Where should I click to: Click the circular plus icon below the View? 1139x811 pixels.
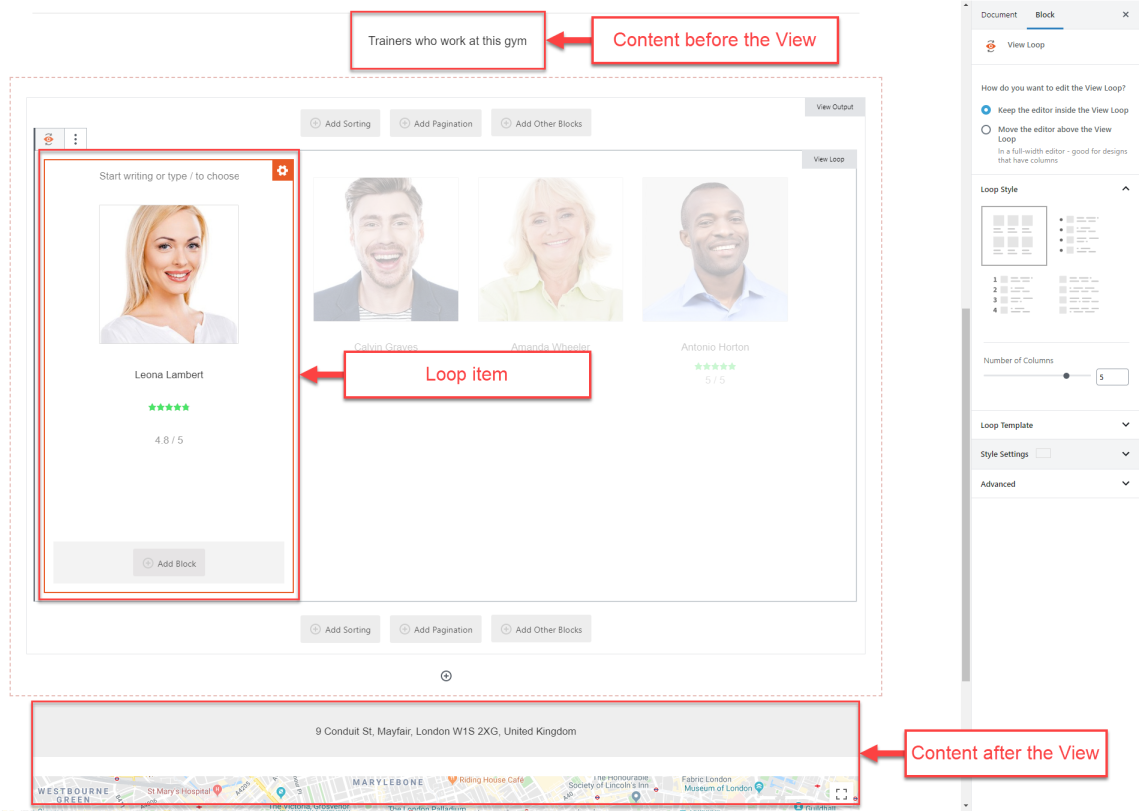446,676
